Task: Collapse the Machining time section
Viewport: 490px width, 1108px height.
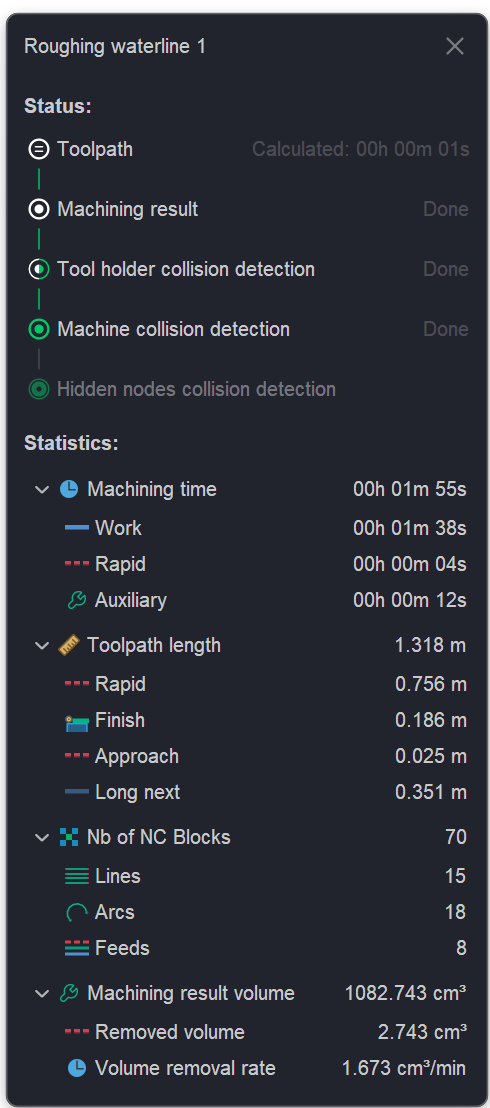Action: tap(42, 489)
